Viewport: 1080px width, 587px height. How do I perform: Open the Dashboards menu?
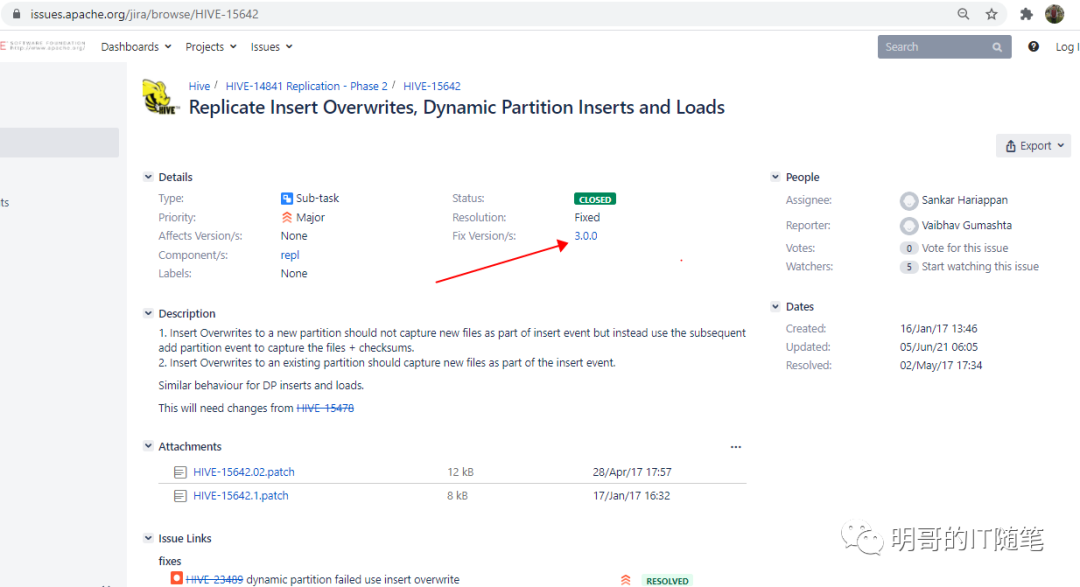pos(136,47)
